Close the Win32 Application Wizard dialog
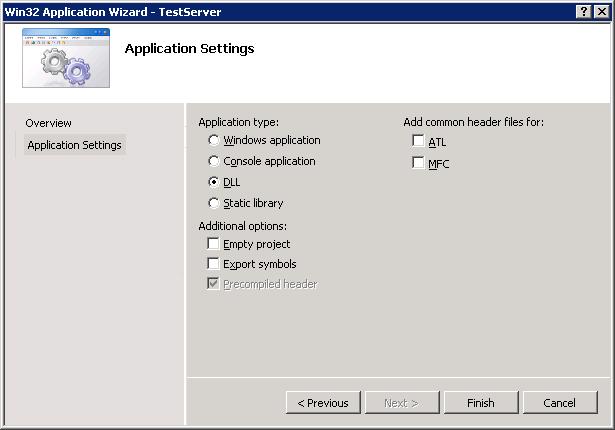This screenshot has height=430, width=615. pyautogui.click(x=602, y=11)
